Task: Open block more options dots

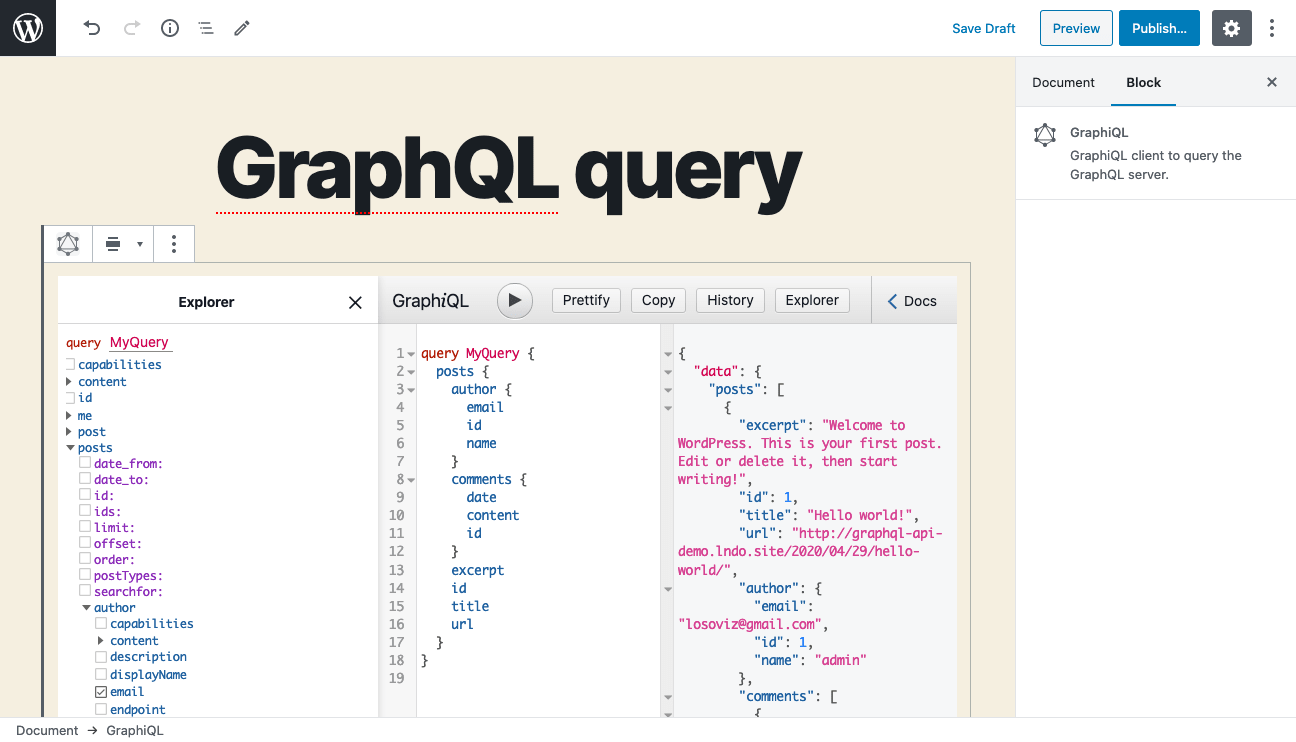Action: coord(174,244)
